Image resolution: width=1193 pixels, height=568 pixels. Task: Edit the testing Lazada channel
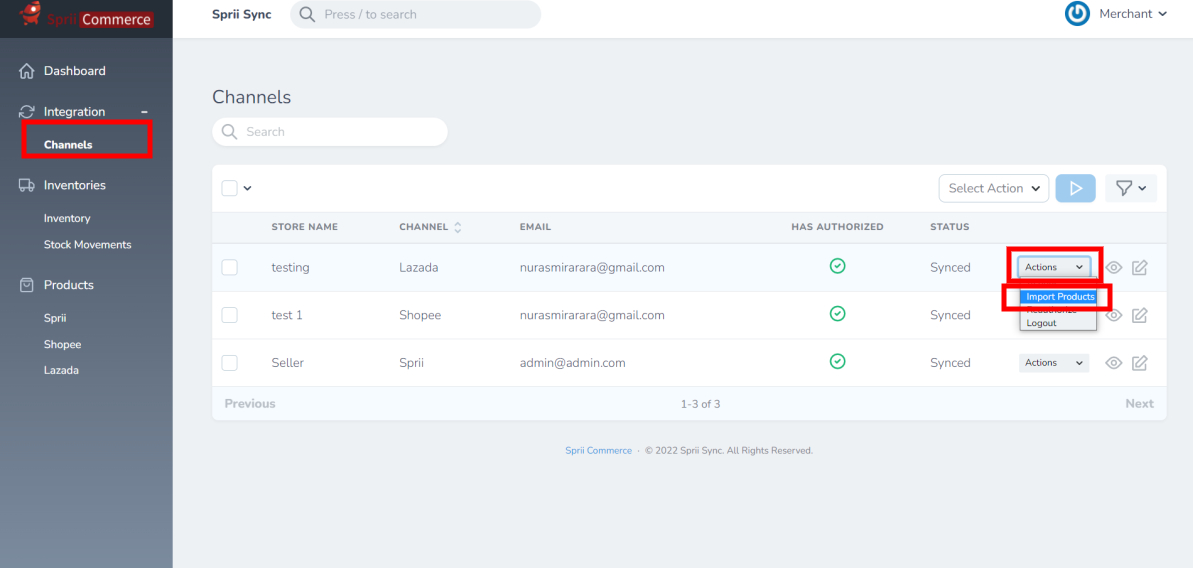point(1139,268)
